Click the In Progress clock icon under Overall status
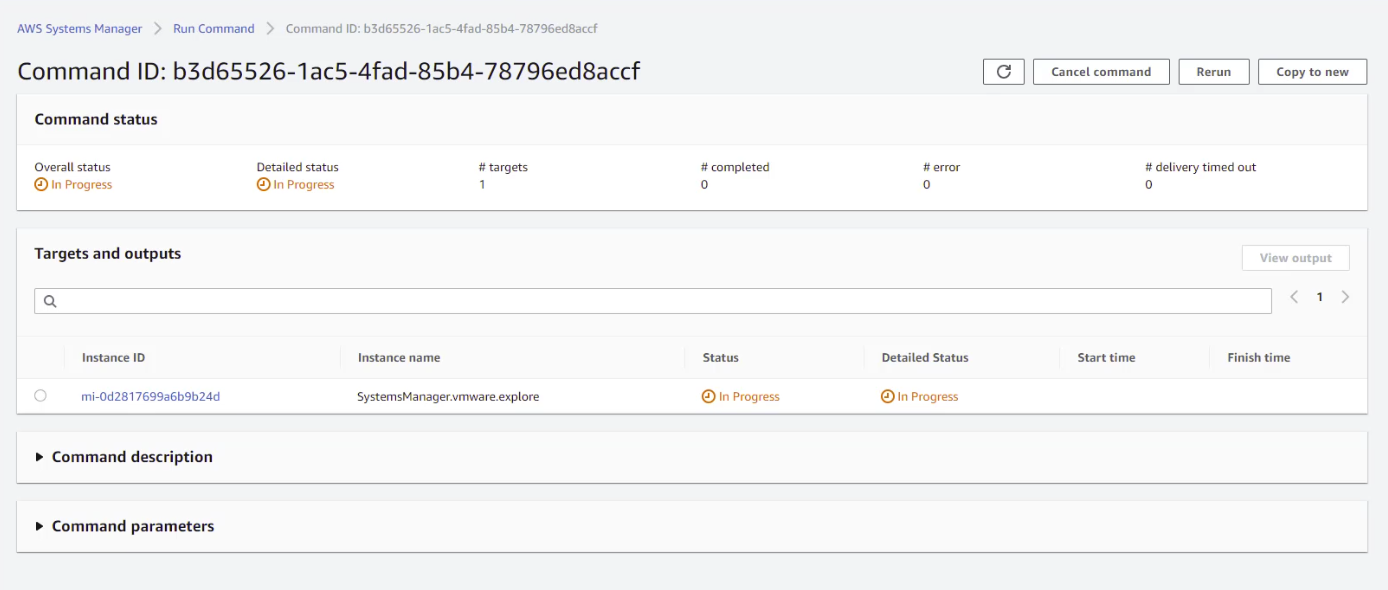The height and width of the screenshot is (590, 1388). [41, 184]
